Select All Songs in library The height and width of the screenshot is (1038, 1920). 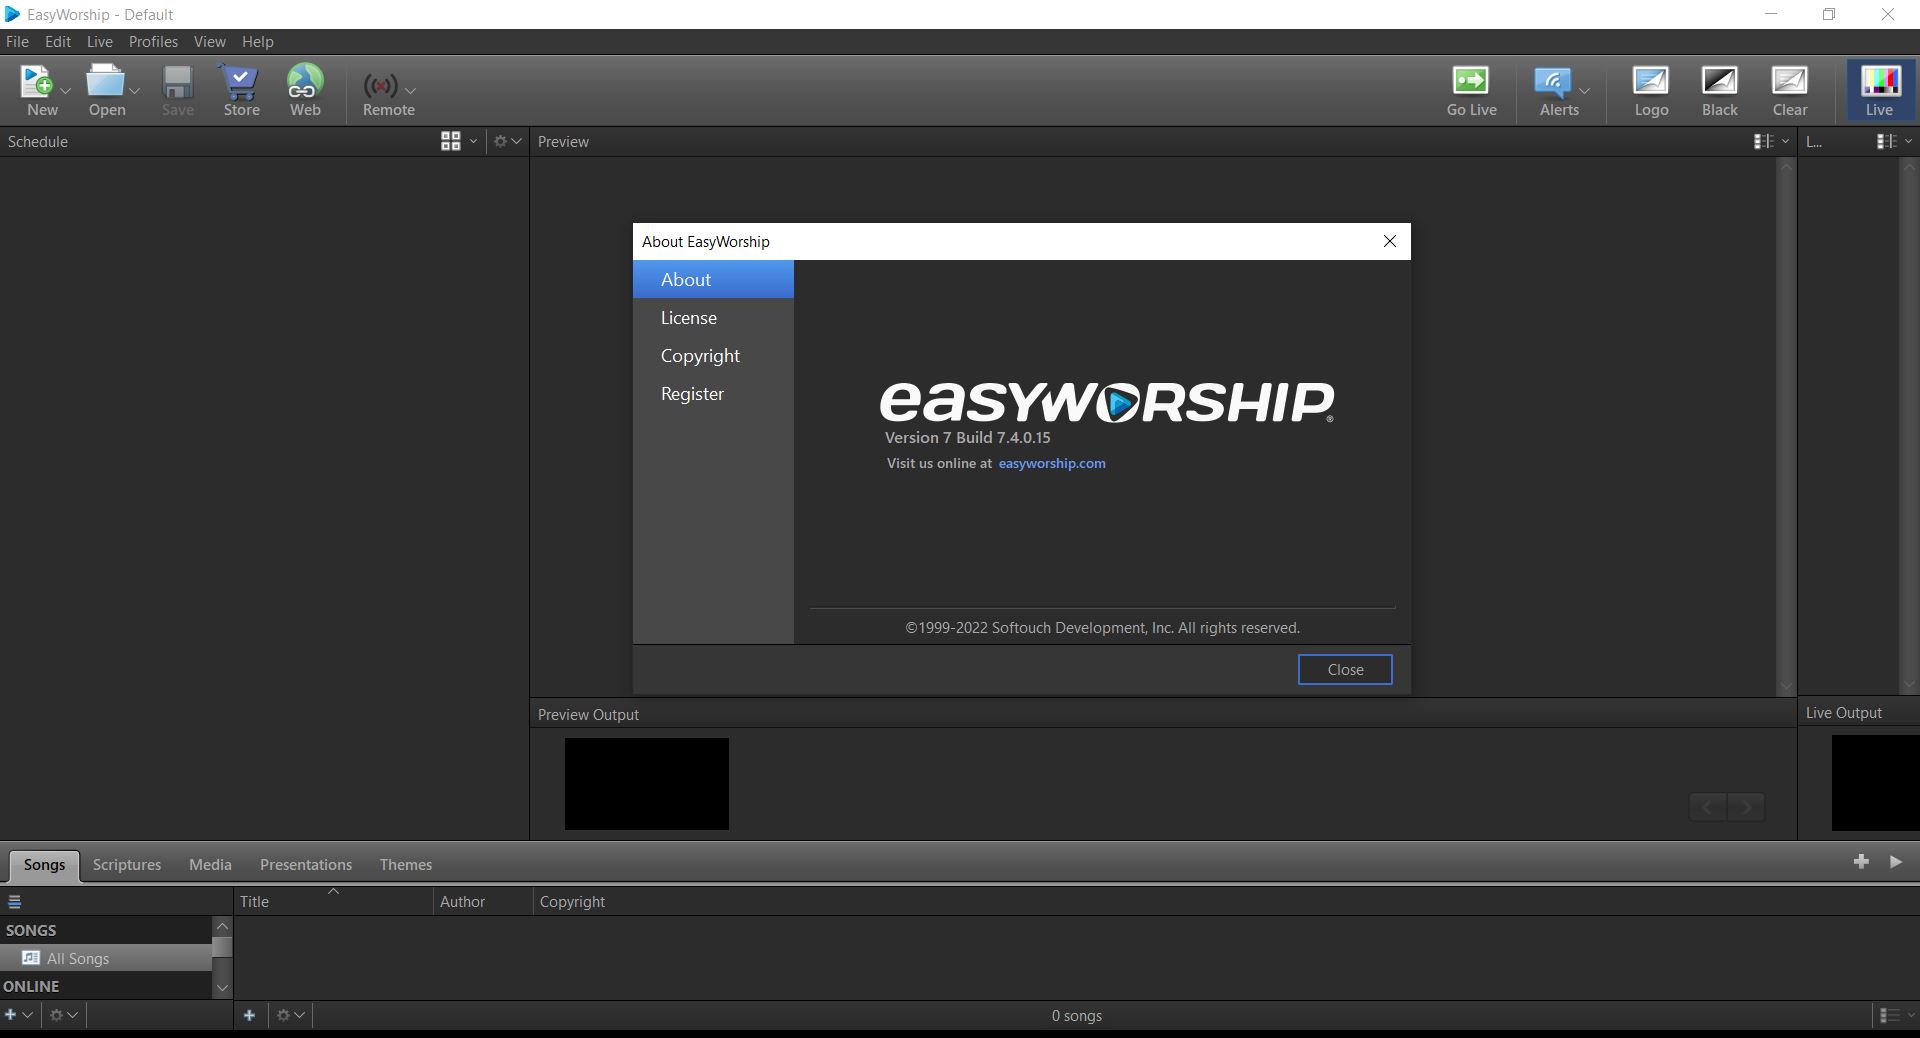[x=106, y=958]
